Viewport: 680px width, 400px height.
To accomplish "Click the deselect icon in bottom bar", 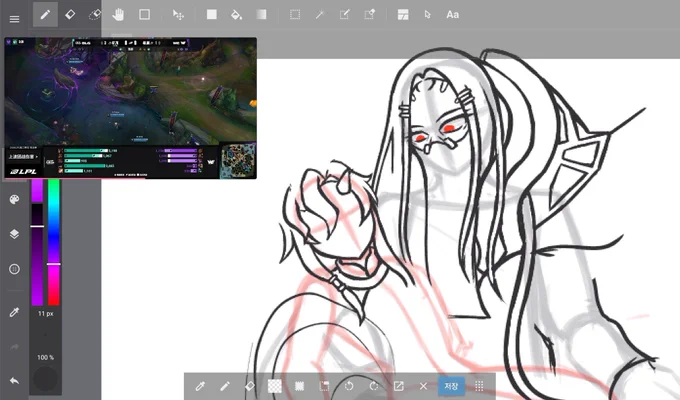I will (x=324, y=386).
